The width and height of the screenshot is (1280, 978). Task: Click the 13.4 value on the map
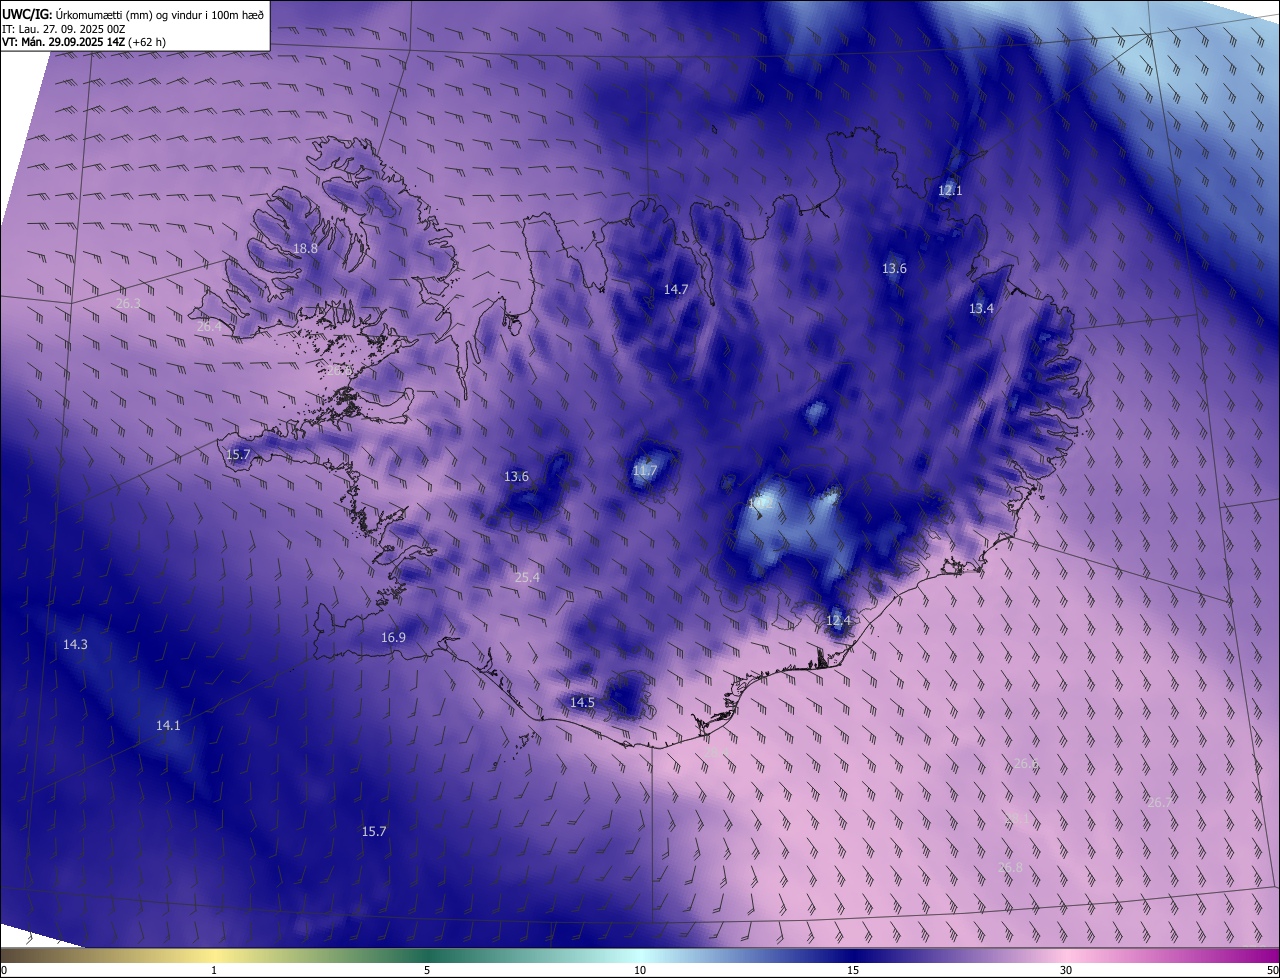tap(981, 308)
